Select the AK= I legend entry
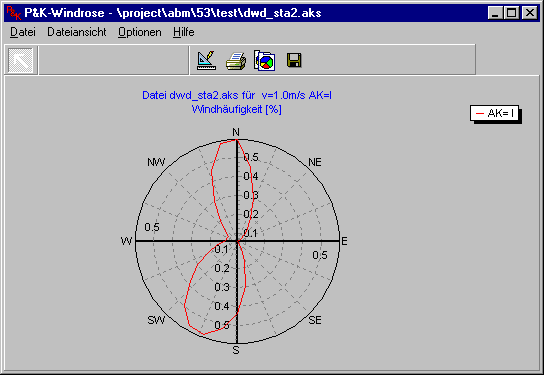The width and height of the screenshot is (544, 375). coord(495,113)
